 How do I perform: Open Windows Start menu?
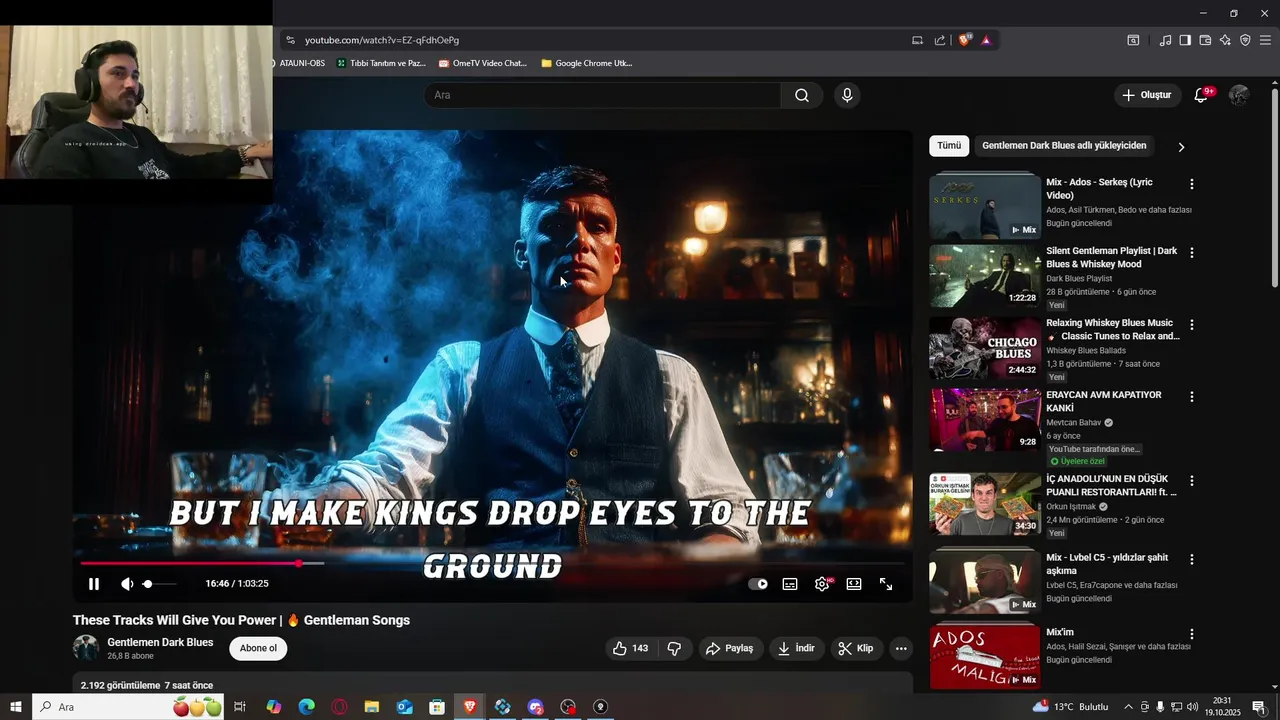coord(16,707)
